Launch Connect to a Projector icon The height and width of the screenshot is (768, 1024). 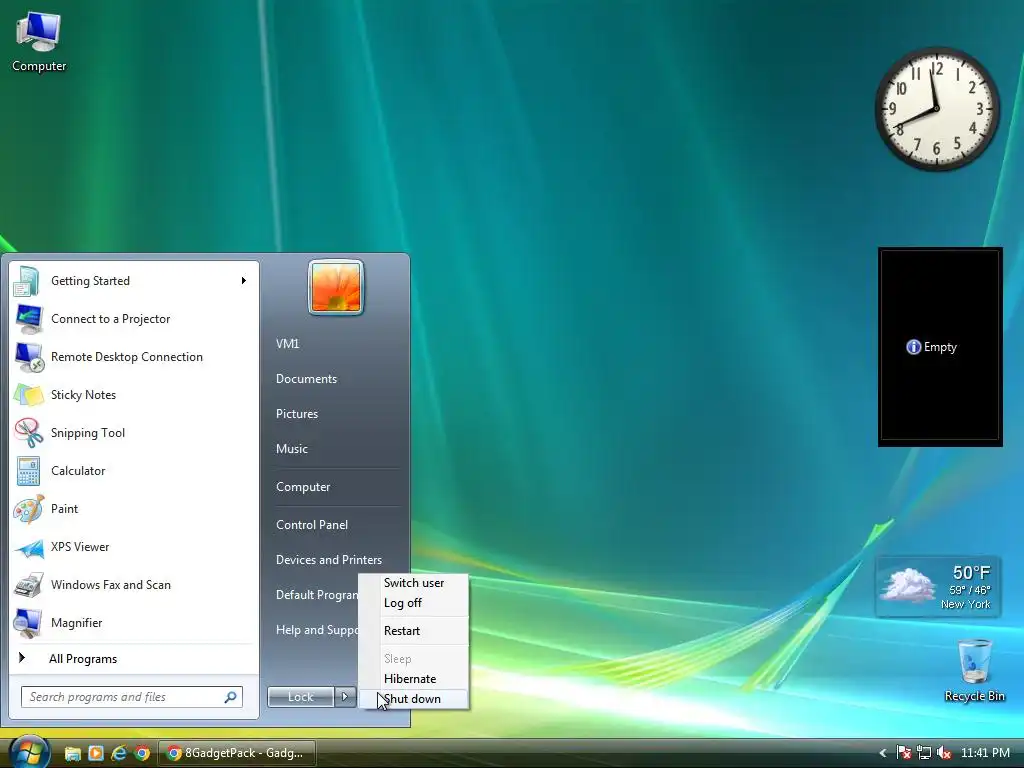28,319
